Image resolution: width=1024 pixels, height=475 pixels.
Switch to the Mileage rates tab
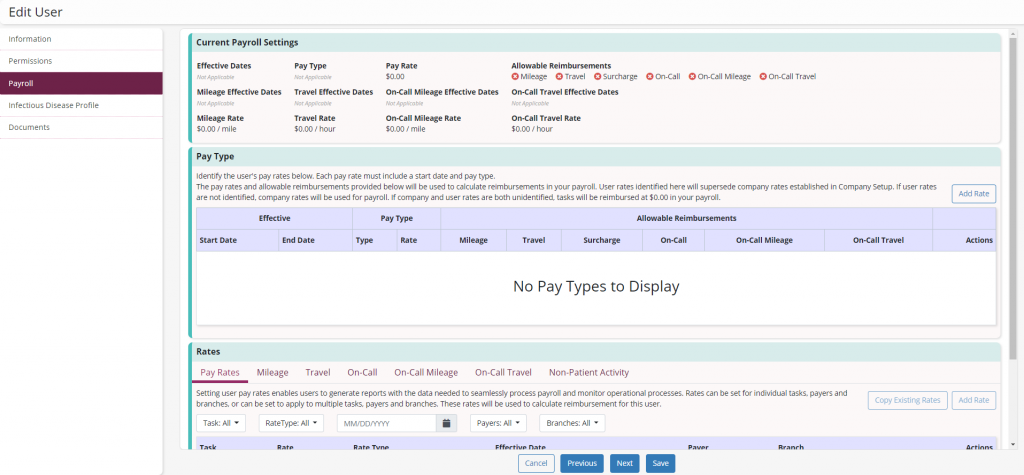(272, 372)
